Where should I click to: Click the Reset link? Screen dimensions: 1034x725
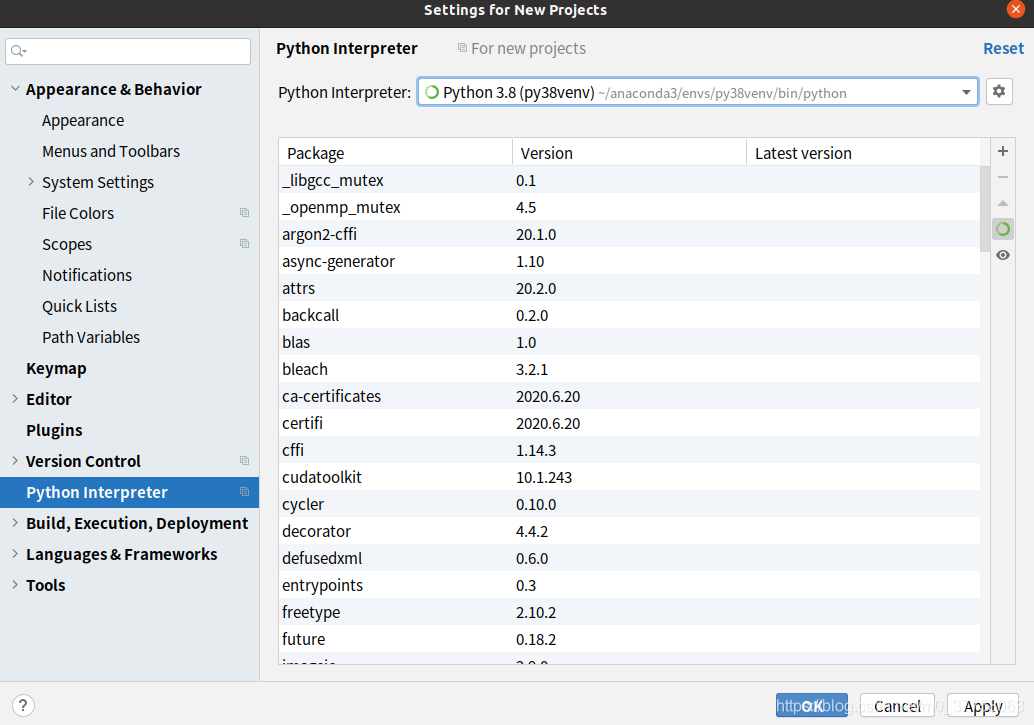[1003, 48]
